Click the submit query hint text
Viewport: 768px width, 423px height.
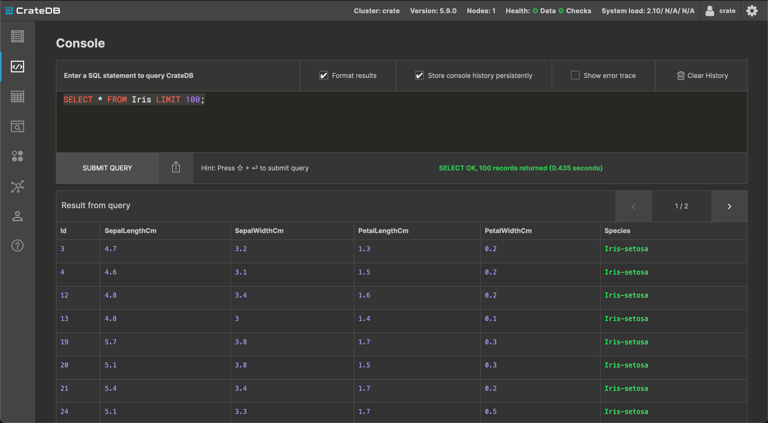(255, 168)
